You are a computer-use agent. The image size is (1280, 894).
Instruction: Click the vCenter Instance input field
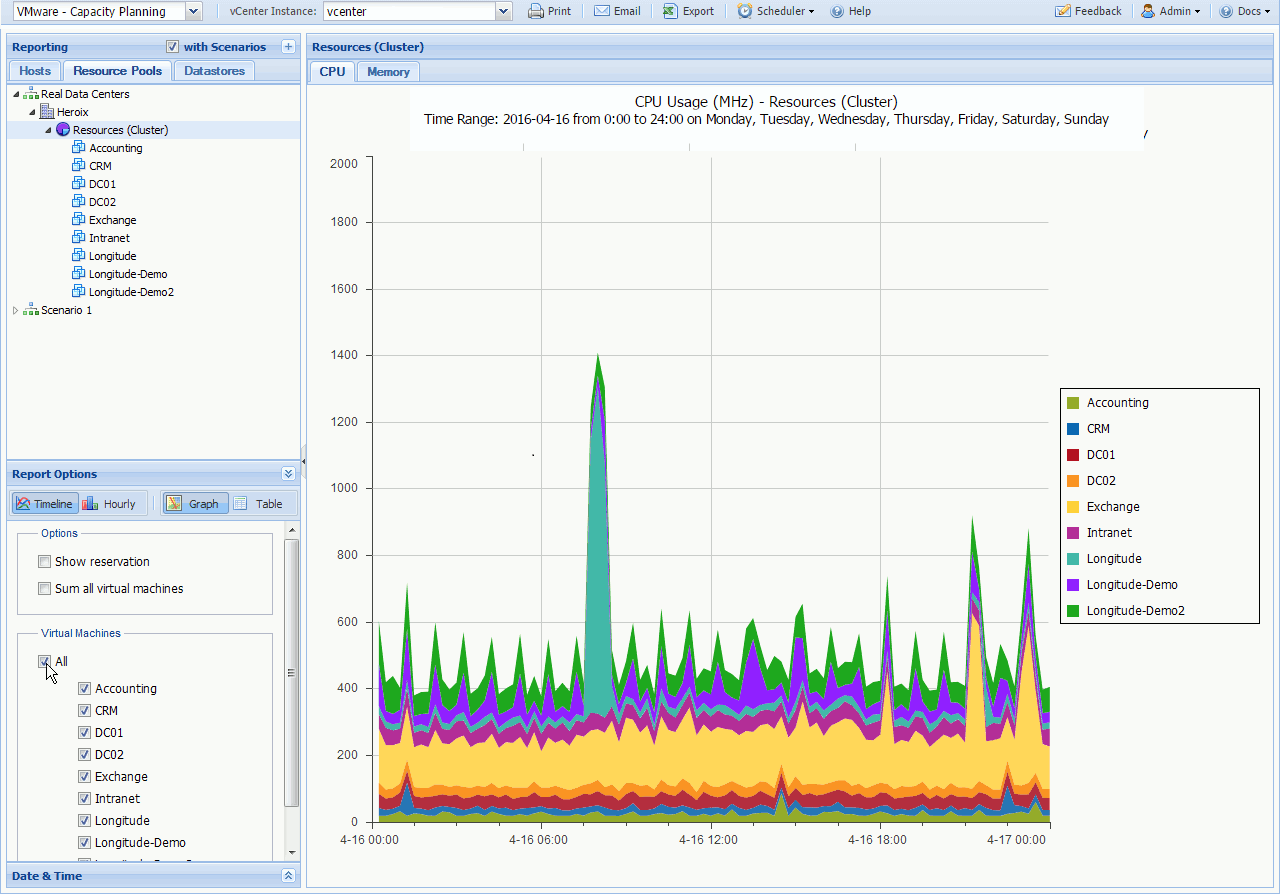[409, 11]
